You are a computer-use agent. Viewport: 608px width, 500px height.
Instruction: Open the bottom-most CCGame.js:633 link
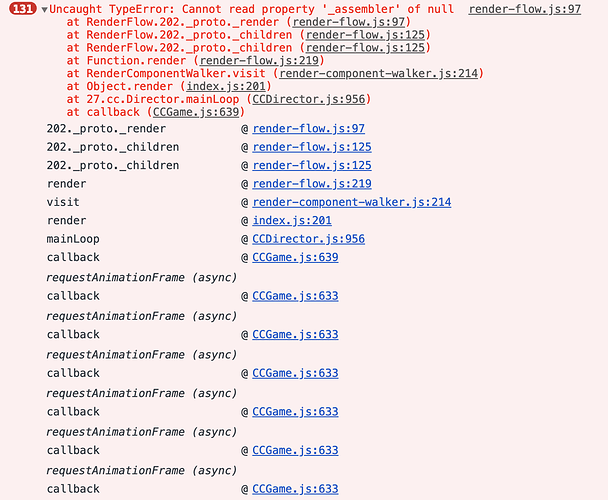(295, 489)
